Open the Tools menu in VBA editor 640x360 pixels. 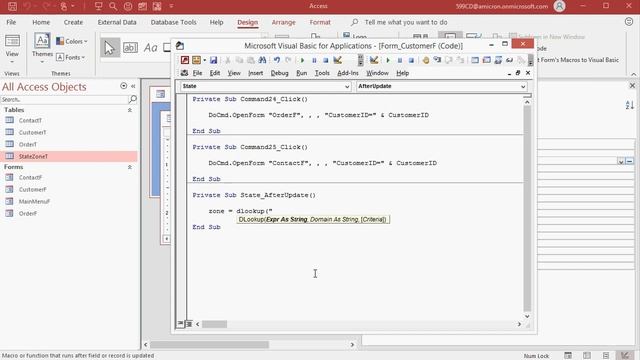point(322,73)
